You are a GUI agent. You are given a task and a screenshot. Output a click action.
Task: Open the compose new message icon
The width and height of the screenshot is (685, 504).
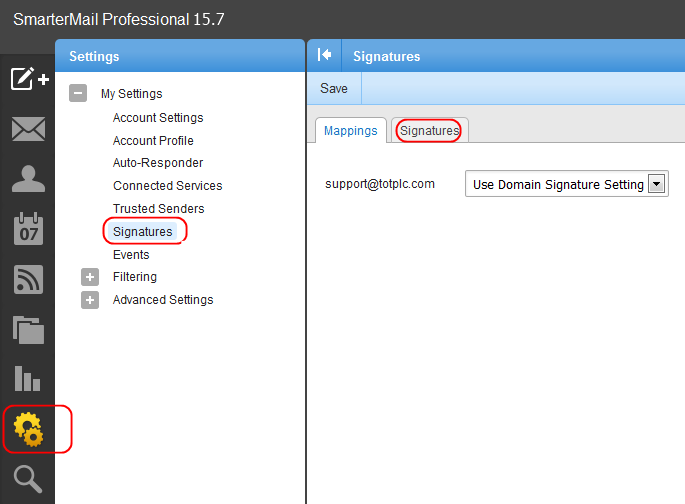[29, 79]
